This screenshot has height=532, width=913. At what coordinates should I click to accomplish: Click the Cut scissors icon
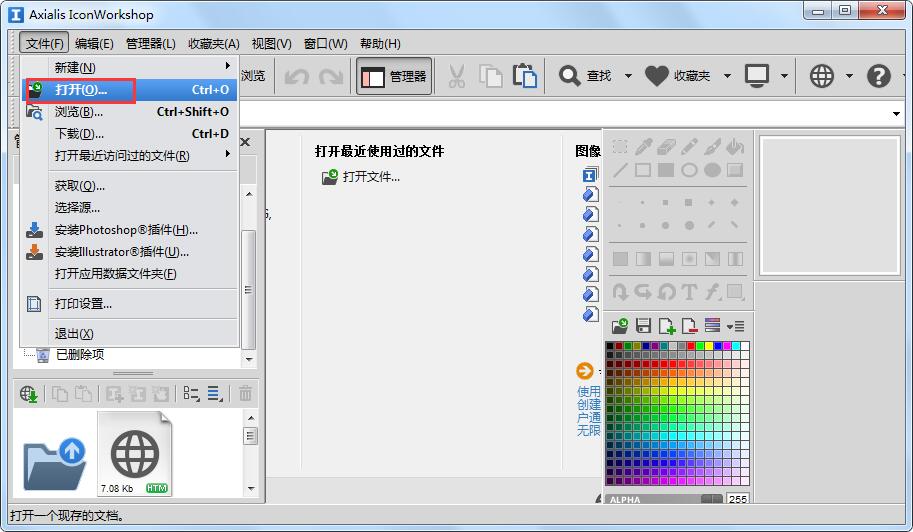(x=456, y=76)
